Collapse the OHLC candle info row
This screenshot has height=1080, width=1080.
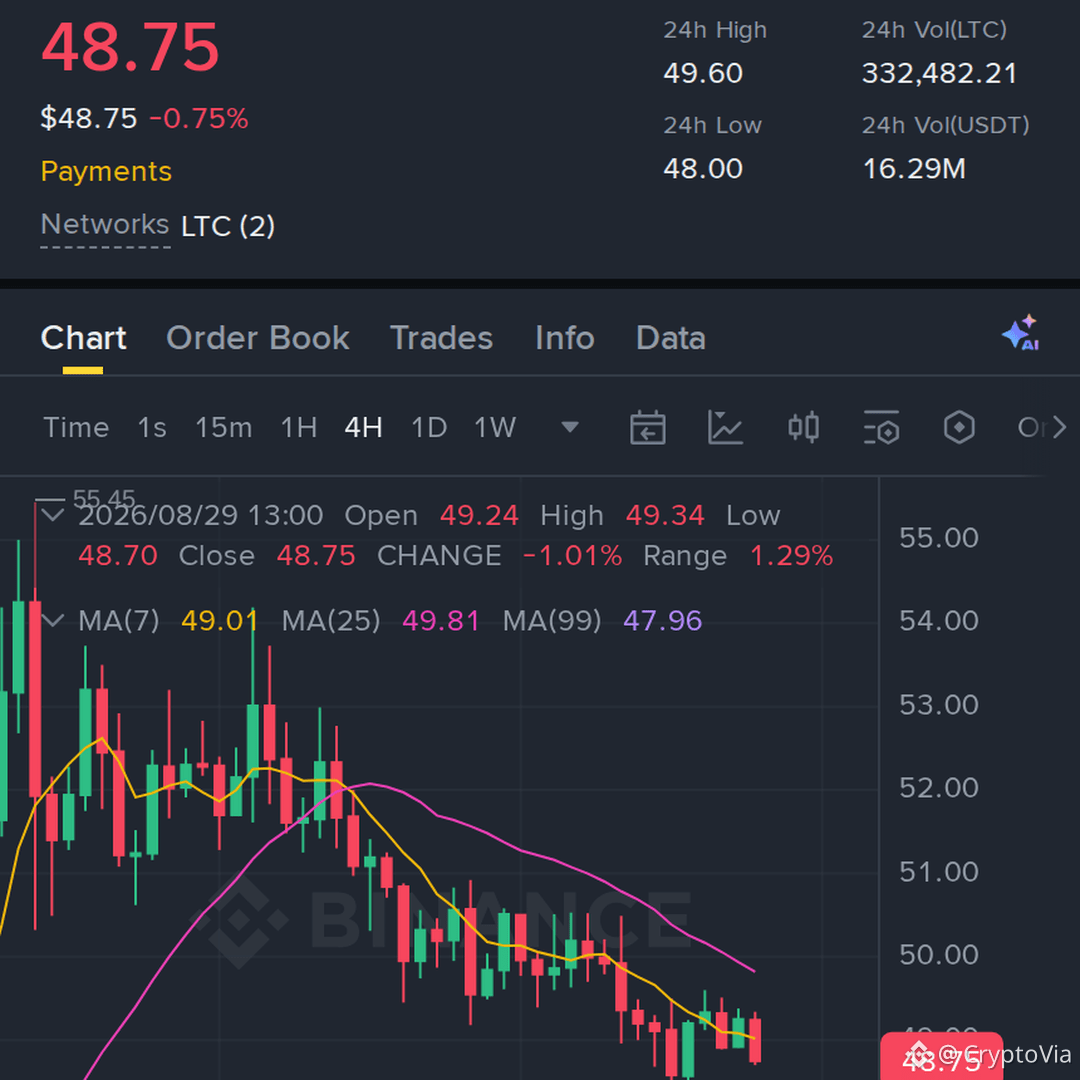coord(52,515)
